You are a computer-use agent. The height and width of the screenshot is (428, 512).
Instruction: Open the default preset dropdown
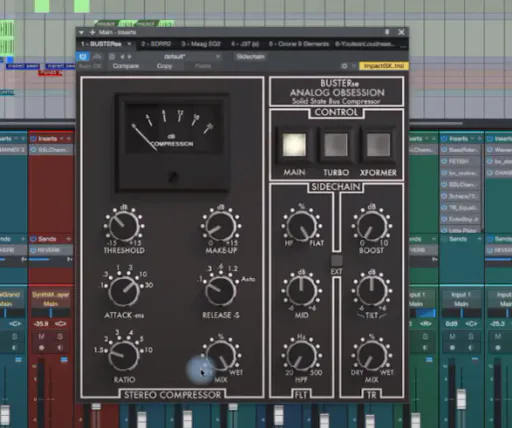click(218, 57)
